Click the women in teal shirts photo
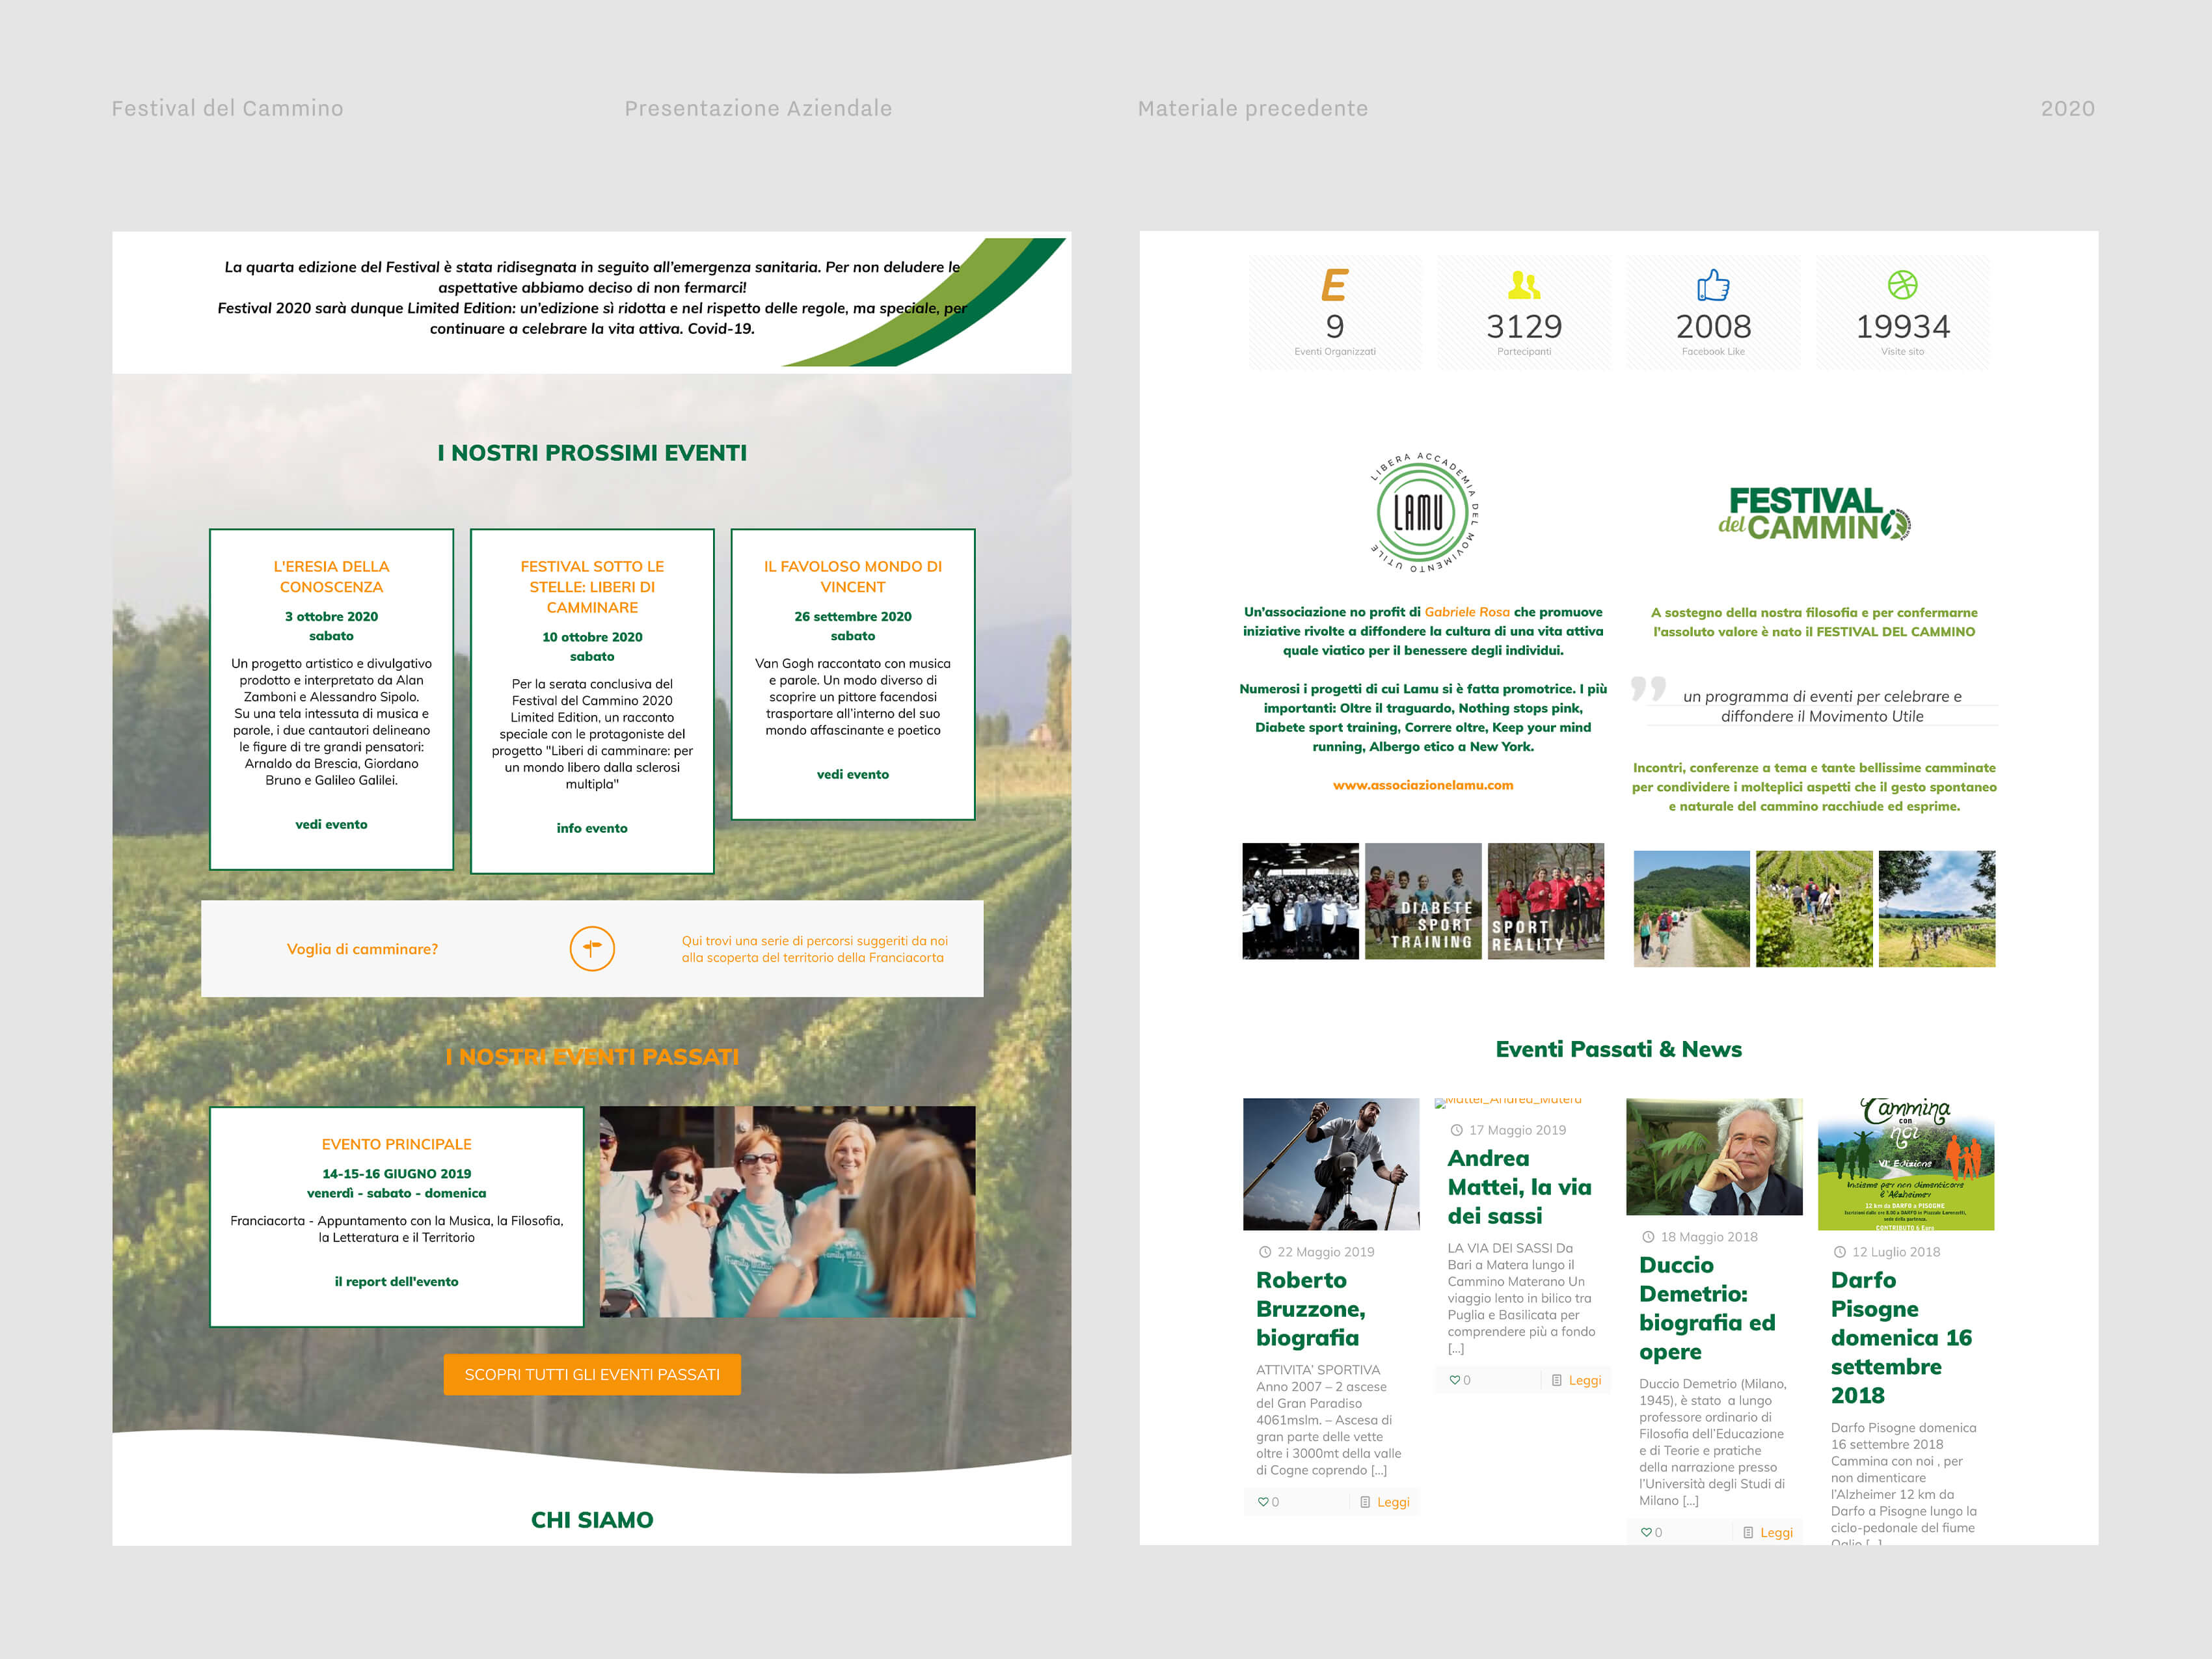2212x1659 pixels. (787, 1211)
